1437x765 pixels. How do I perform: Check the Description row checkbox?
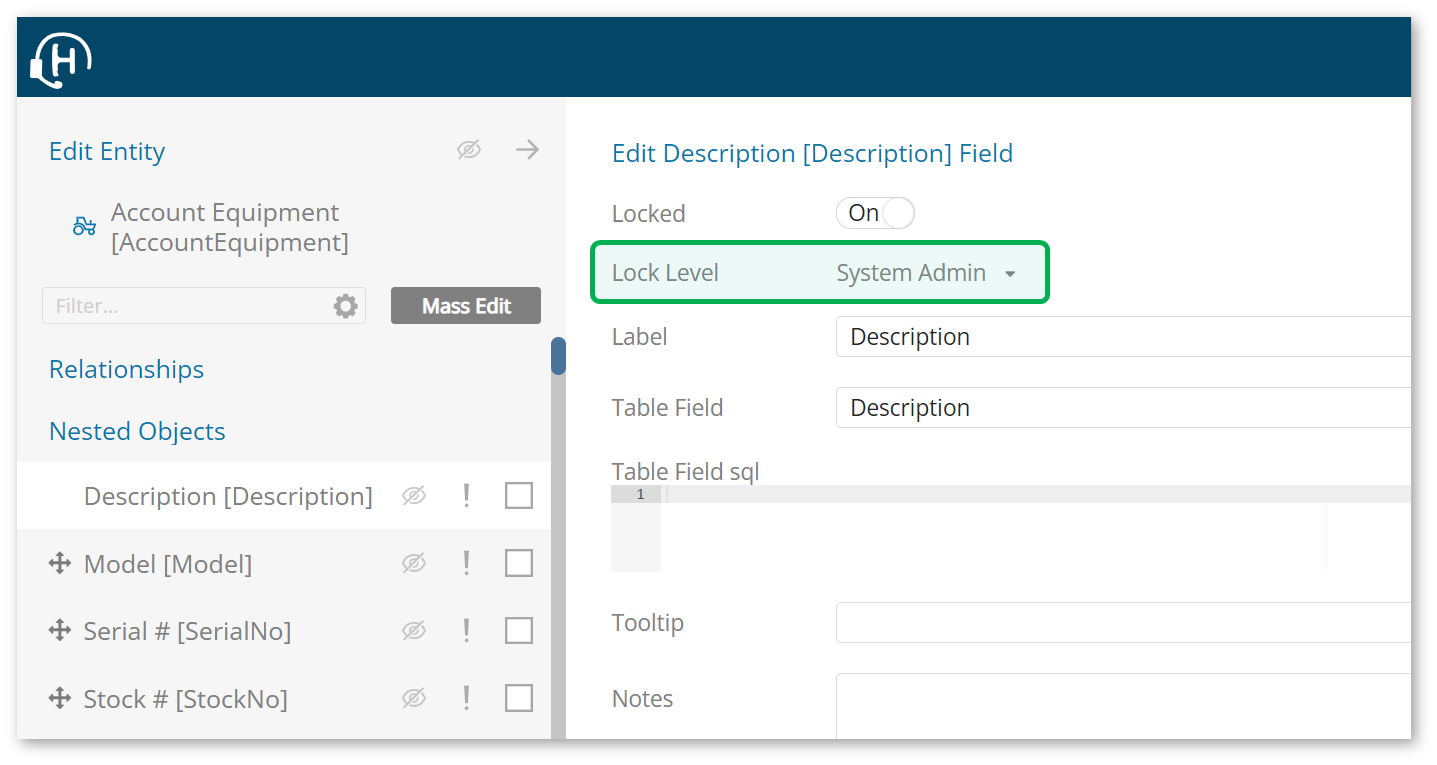[x=519, y=496]
